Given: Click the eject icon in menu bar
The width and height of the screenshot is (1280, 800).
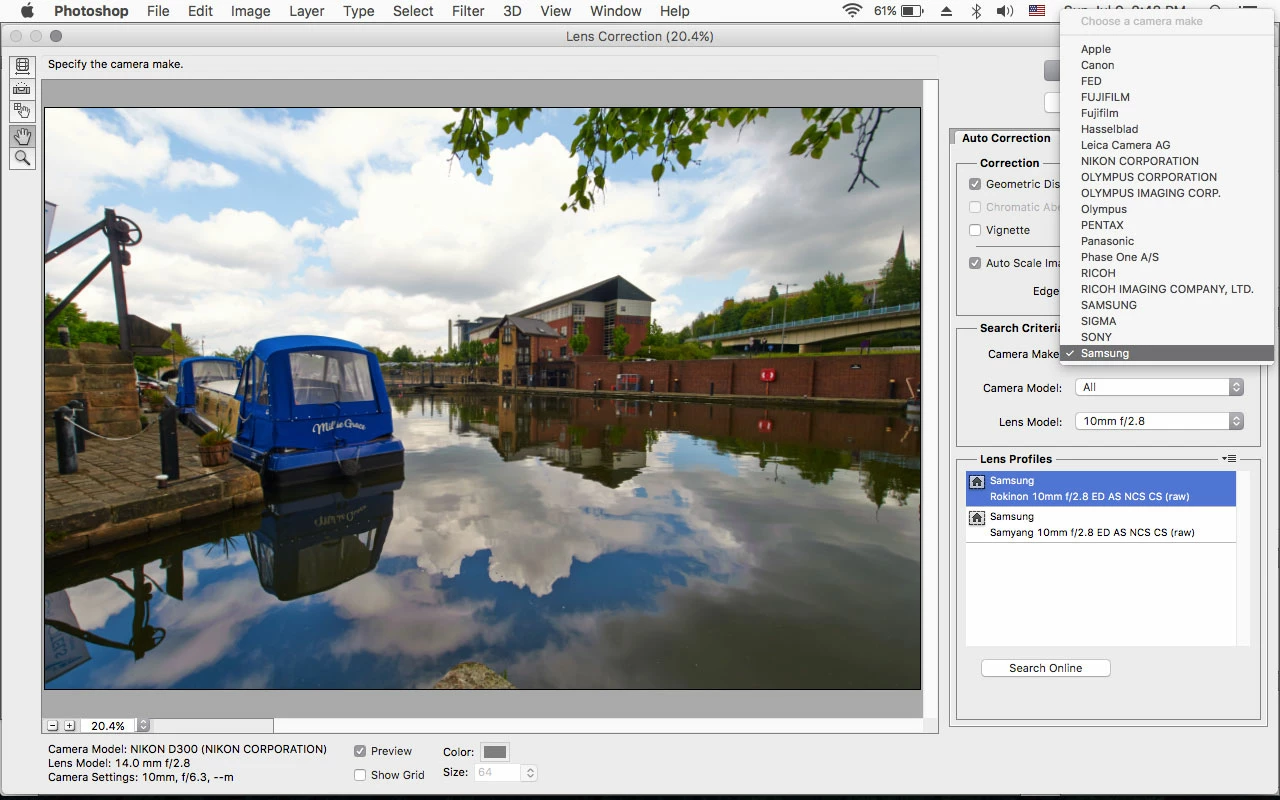Looking at the screenshot, I should tap(946, 11).
